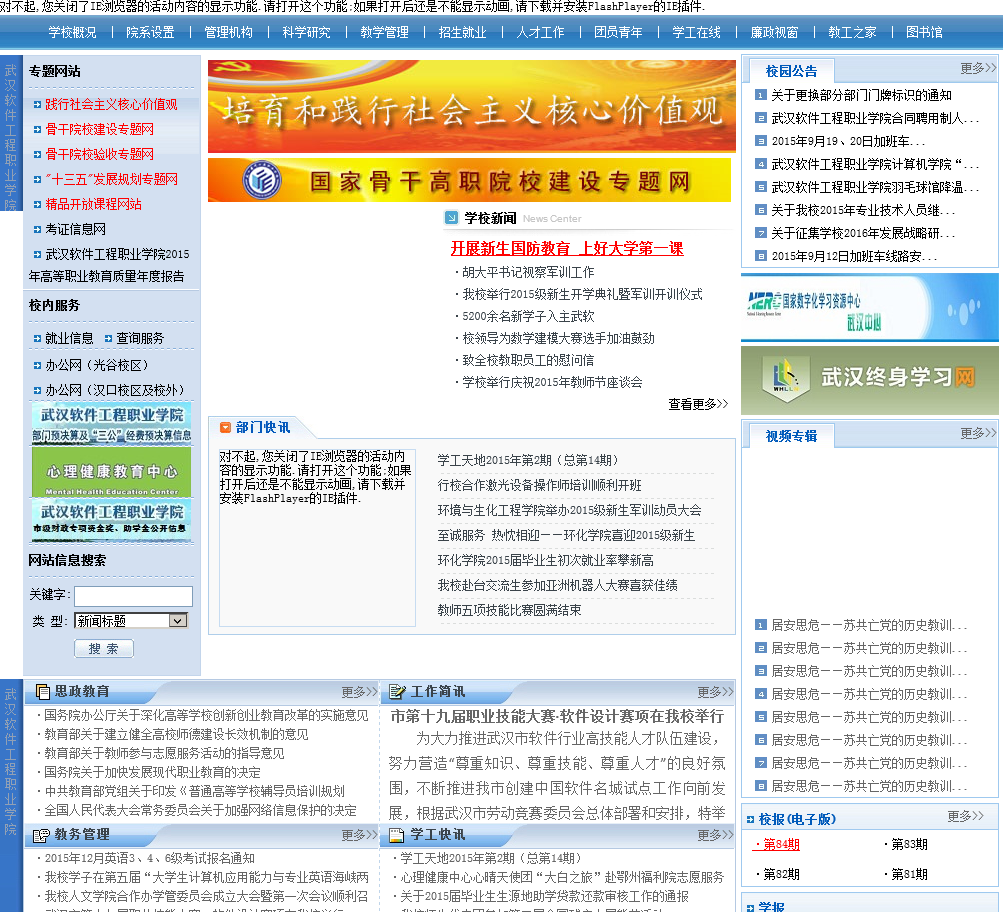The width and height of the screenshot is (1003, 912).
Task: Click the 学工快讯 section icon
Action: point(397,835)
